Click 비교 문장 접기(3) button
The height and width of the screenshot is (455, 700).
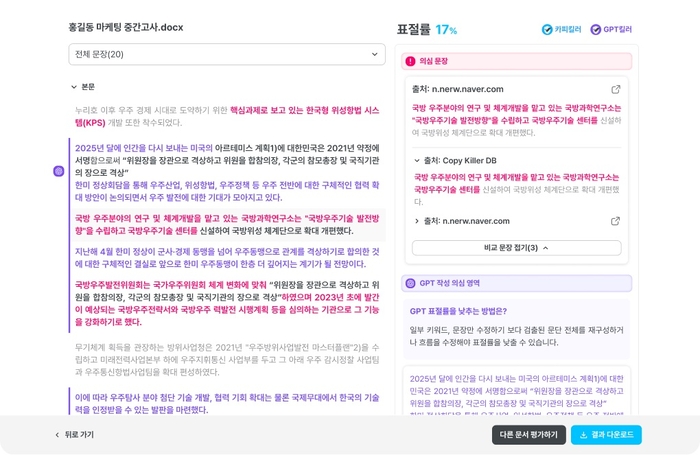(517, 248)
